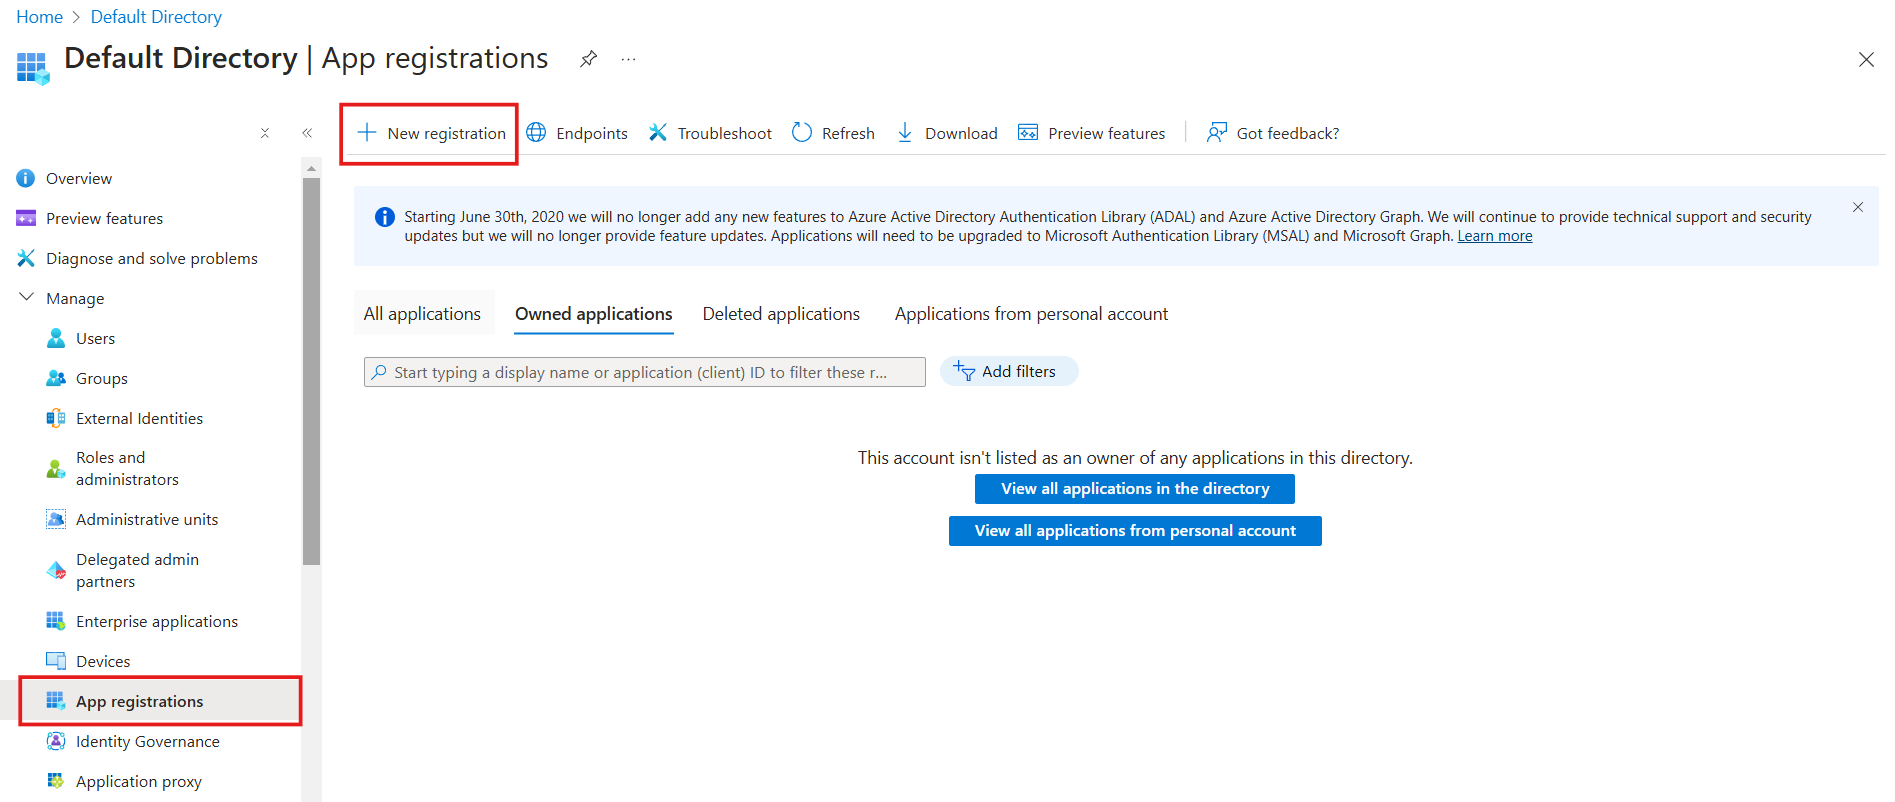Select Applications from personal account tab
1895x802 pixels.
coord(1031,314)
